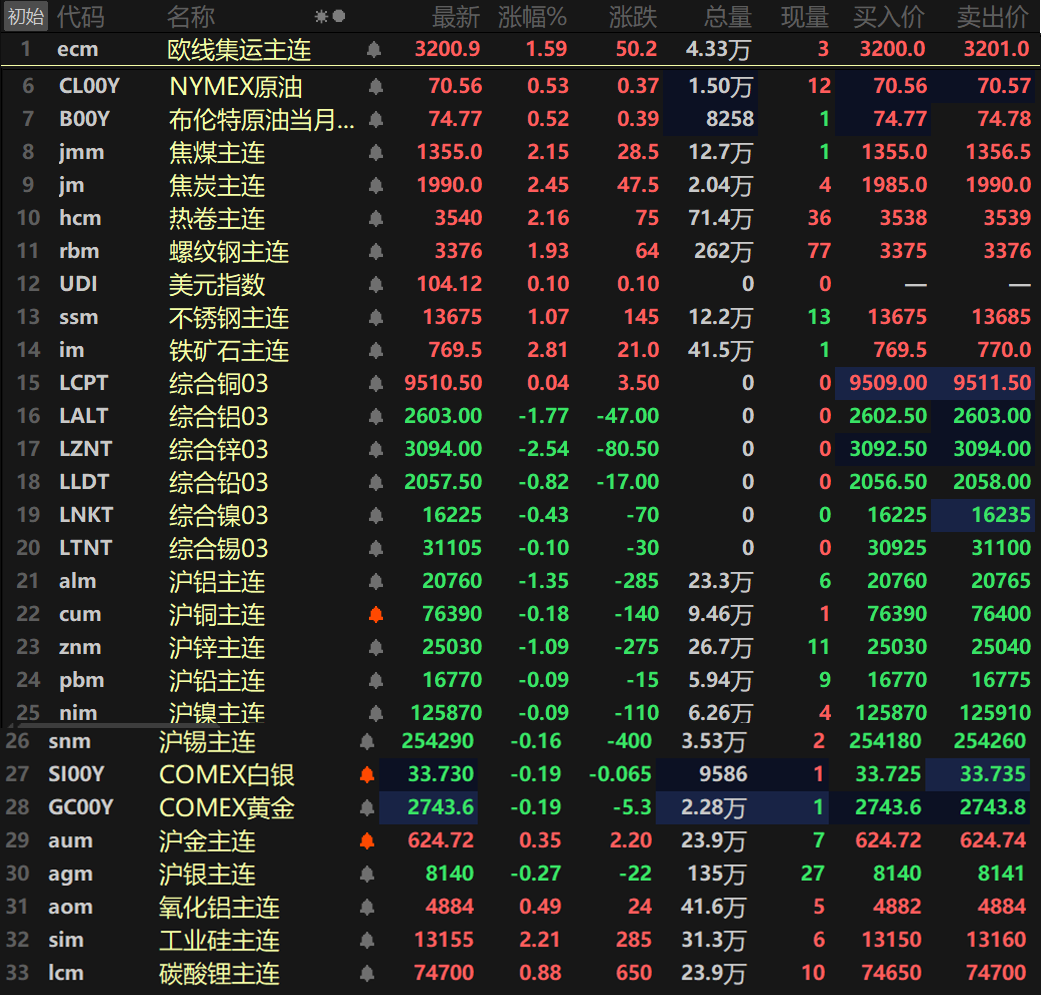Set an alert bell on NYMEX原油
Screen dimensions: 1041x995
pos(376,87)
